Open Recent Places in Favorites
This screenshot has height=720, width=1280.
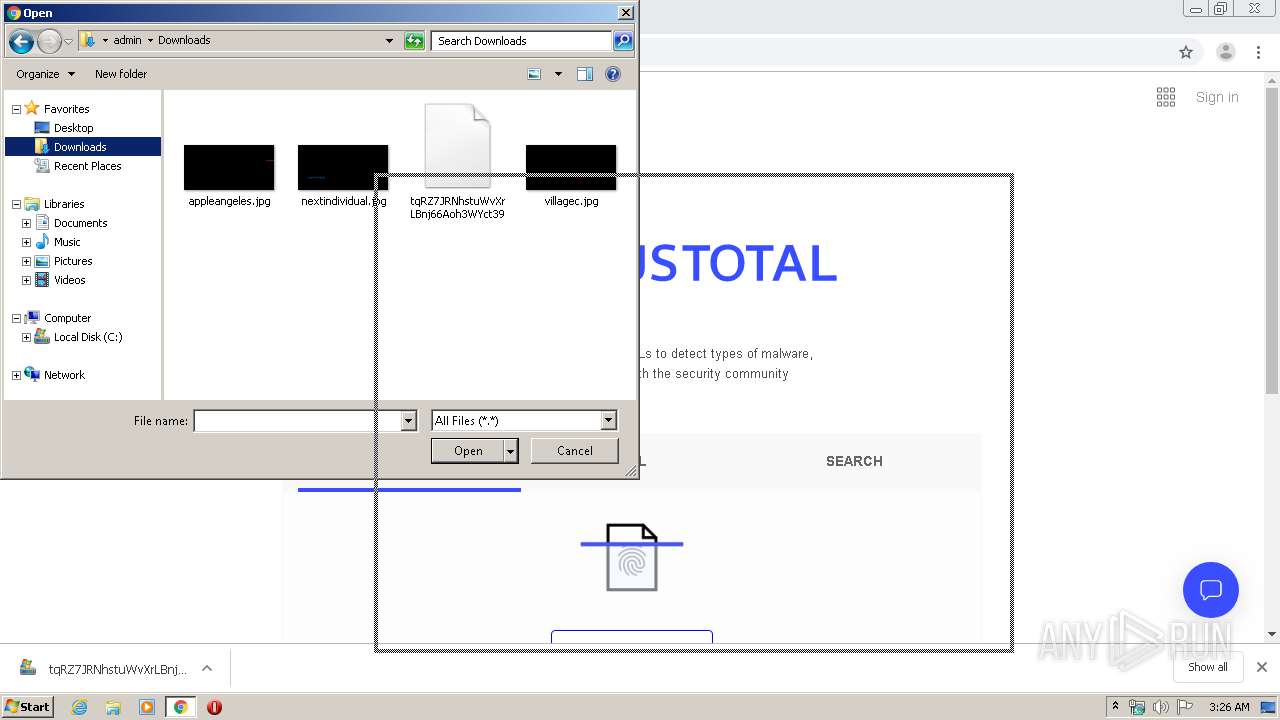(x=87, y=166)
